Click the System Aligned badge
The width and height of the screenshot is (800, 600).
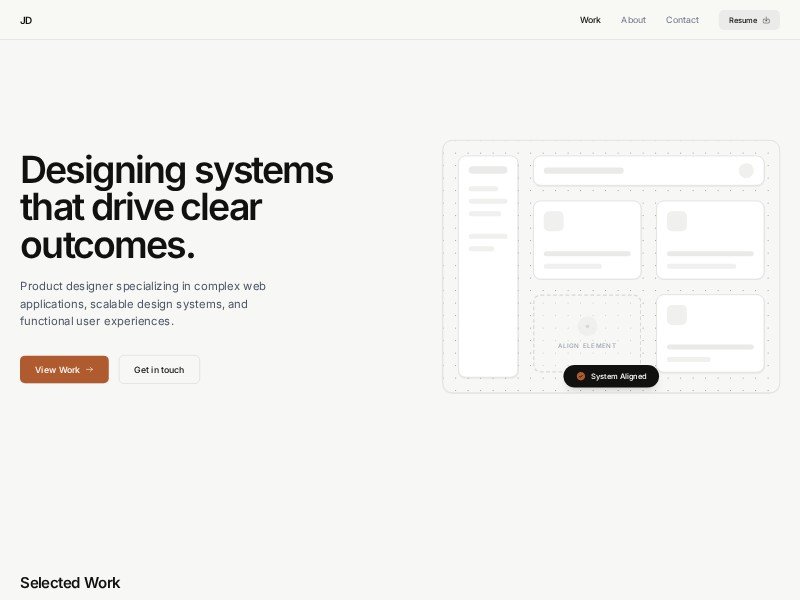point(611,376)
